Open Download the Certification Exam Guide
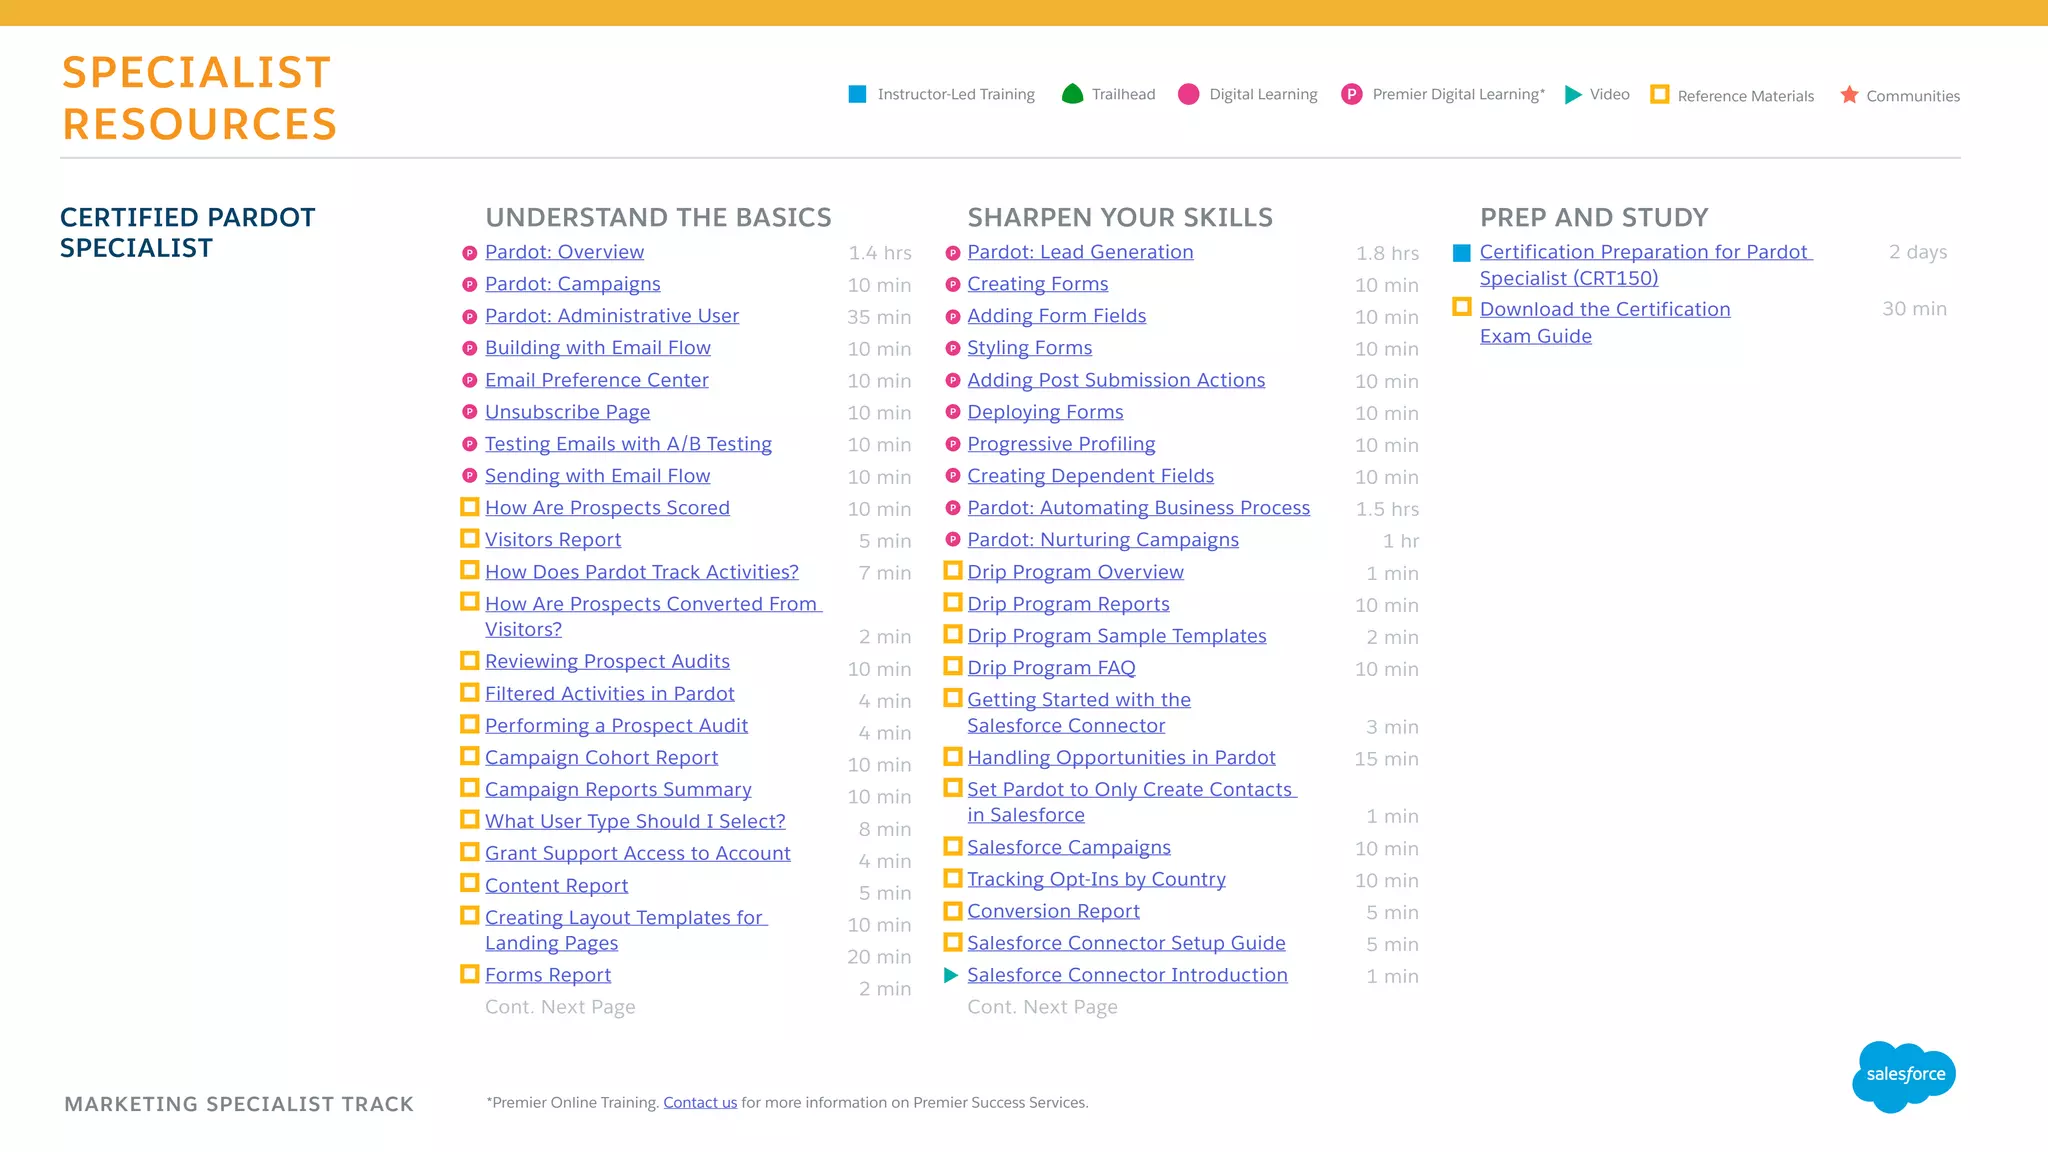 click(x=1605, y=322)
